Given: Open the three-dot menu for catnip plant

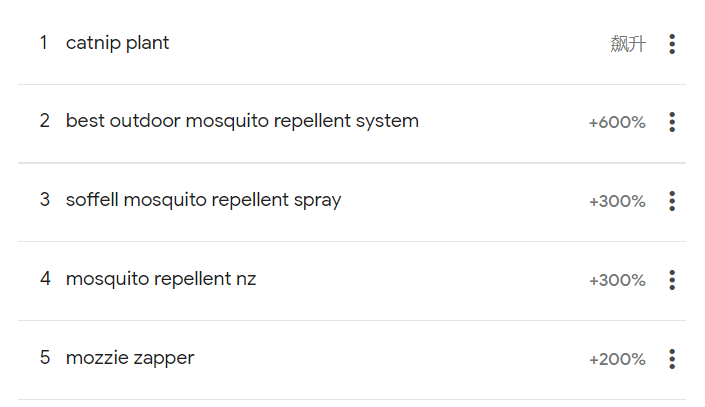Looking at the screenshot, I should point(672,44).
